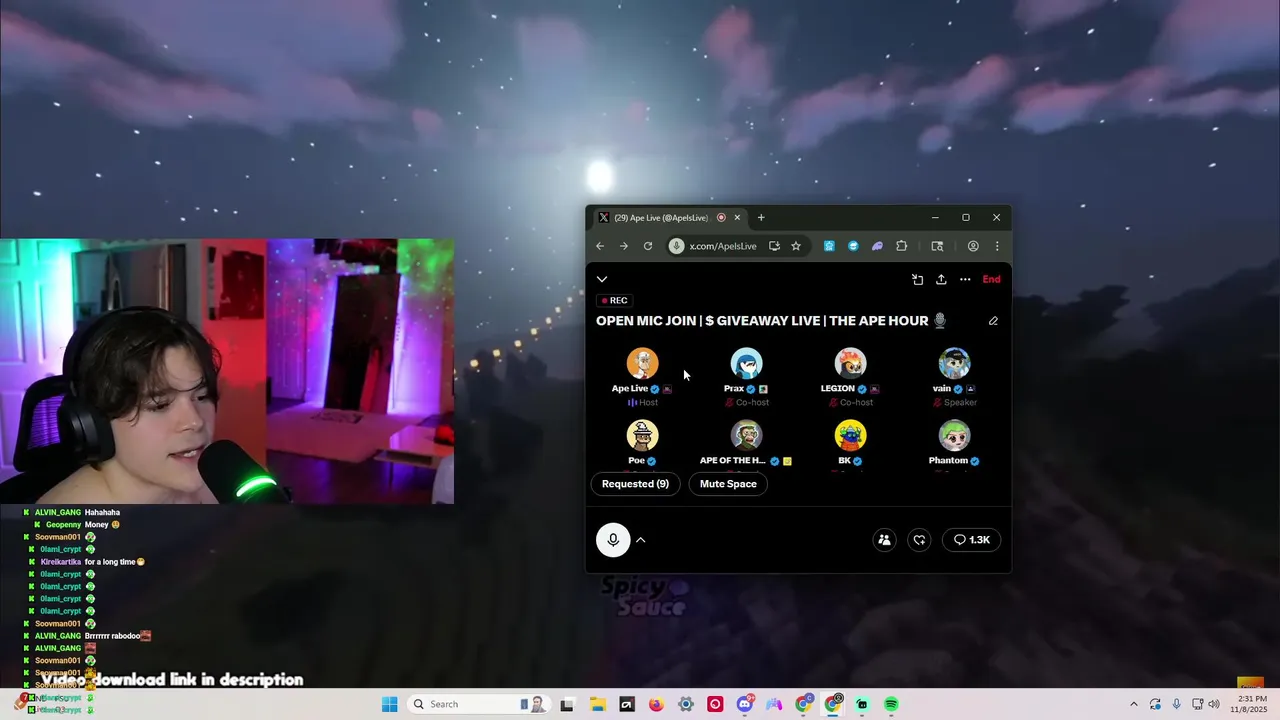The image size is (1280, 720).
Task: Open LEGION co-host avatar
Action: (850, 364)
